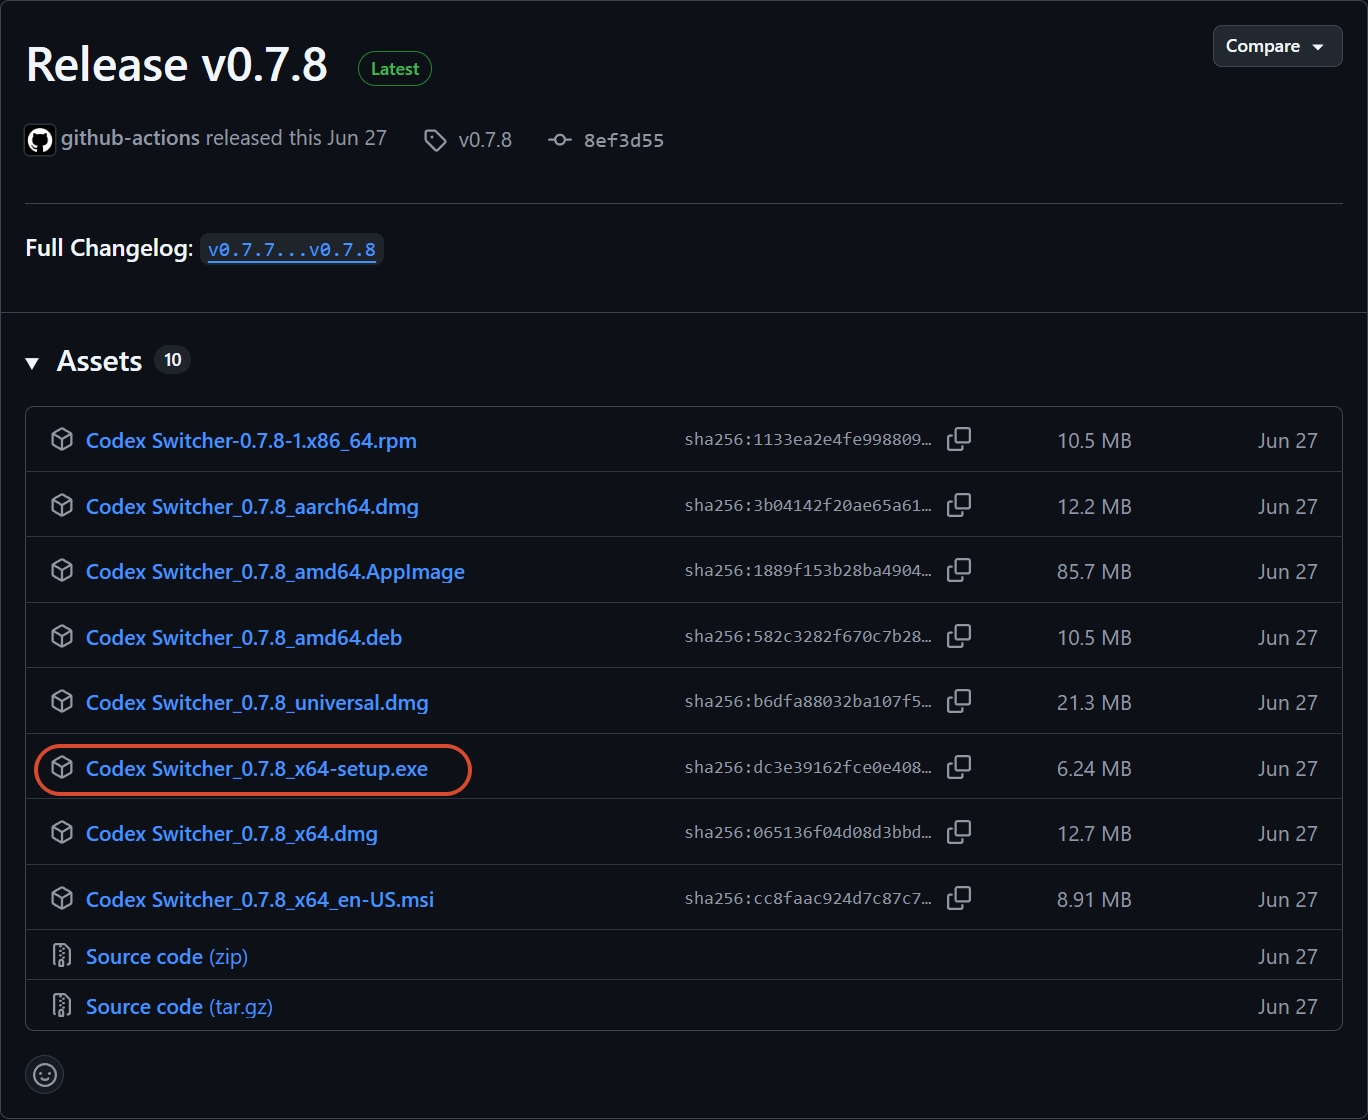Download Codex Switcher_0.7.8_x64-setup.exe

click(x=257, y=769)
